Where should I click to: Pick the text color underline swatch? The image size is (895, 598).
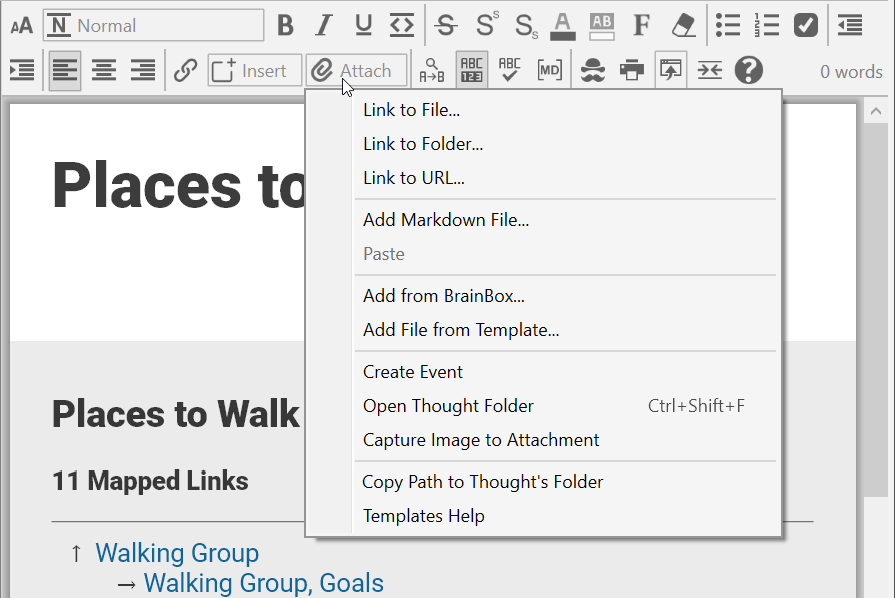pyautogui.click(x=563, y=25)
